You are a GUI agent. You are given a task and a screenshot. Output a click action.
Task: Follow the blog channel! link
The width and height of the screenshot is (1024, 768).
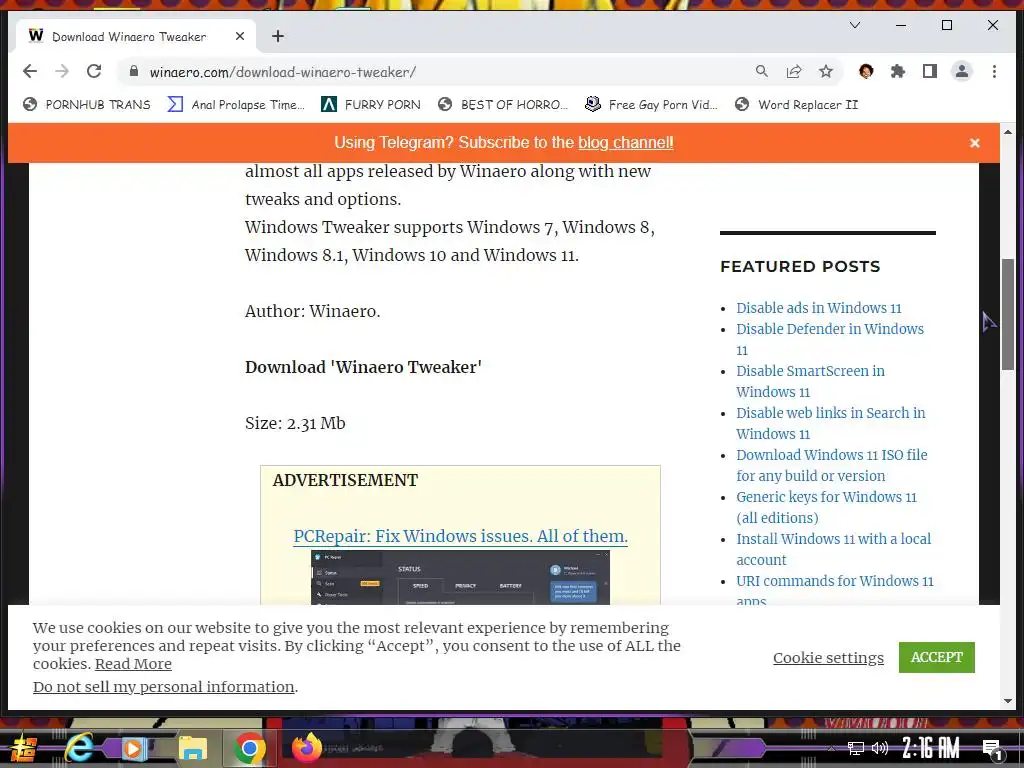point(626,142)
